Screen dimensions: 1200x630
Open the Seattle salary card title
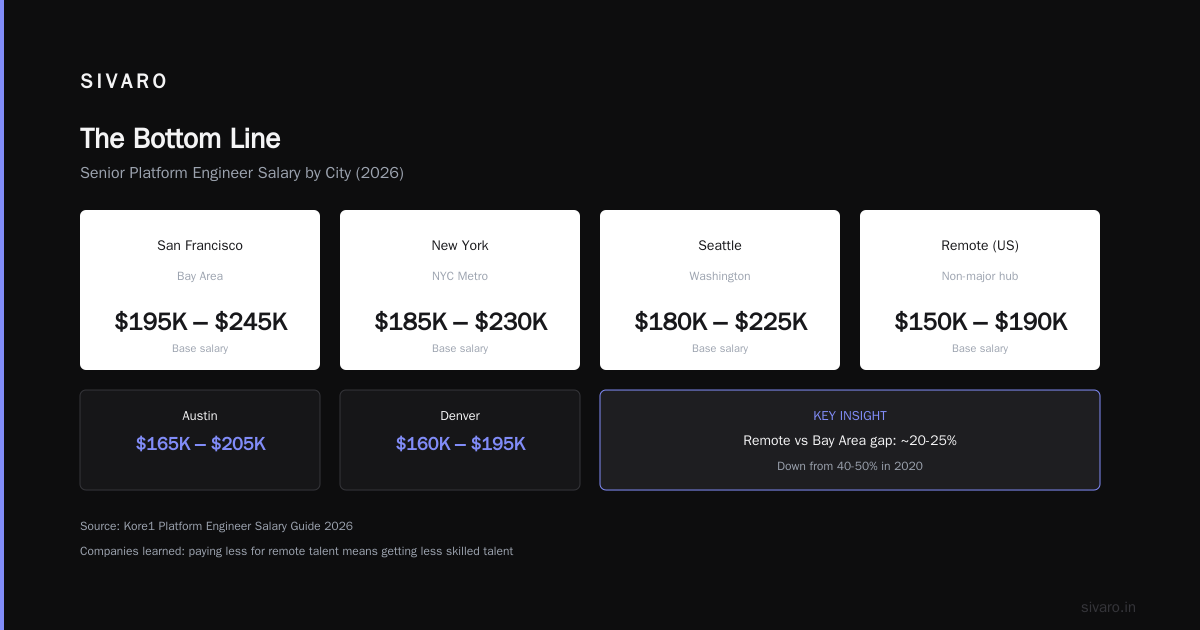coord(720,246)
